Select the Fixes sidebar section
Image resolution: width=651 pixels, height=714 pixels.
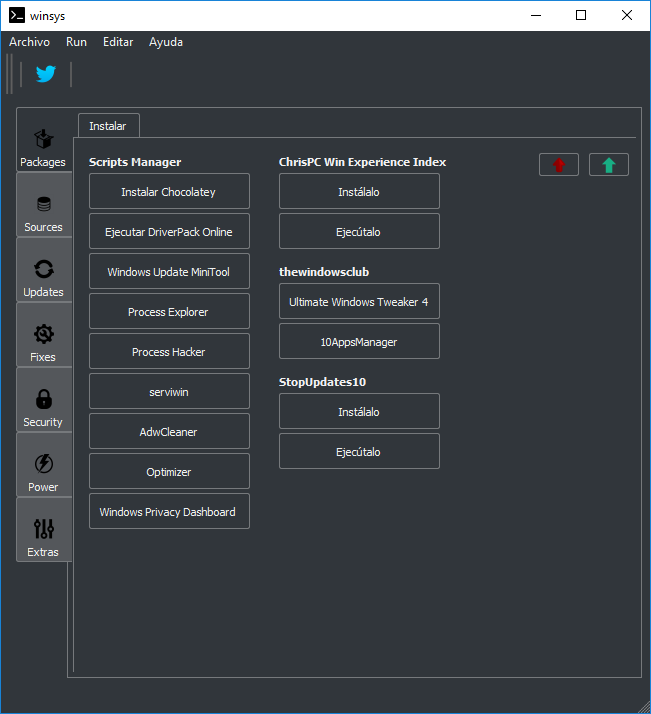click(43, 342)
